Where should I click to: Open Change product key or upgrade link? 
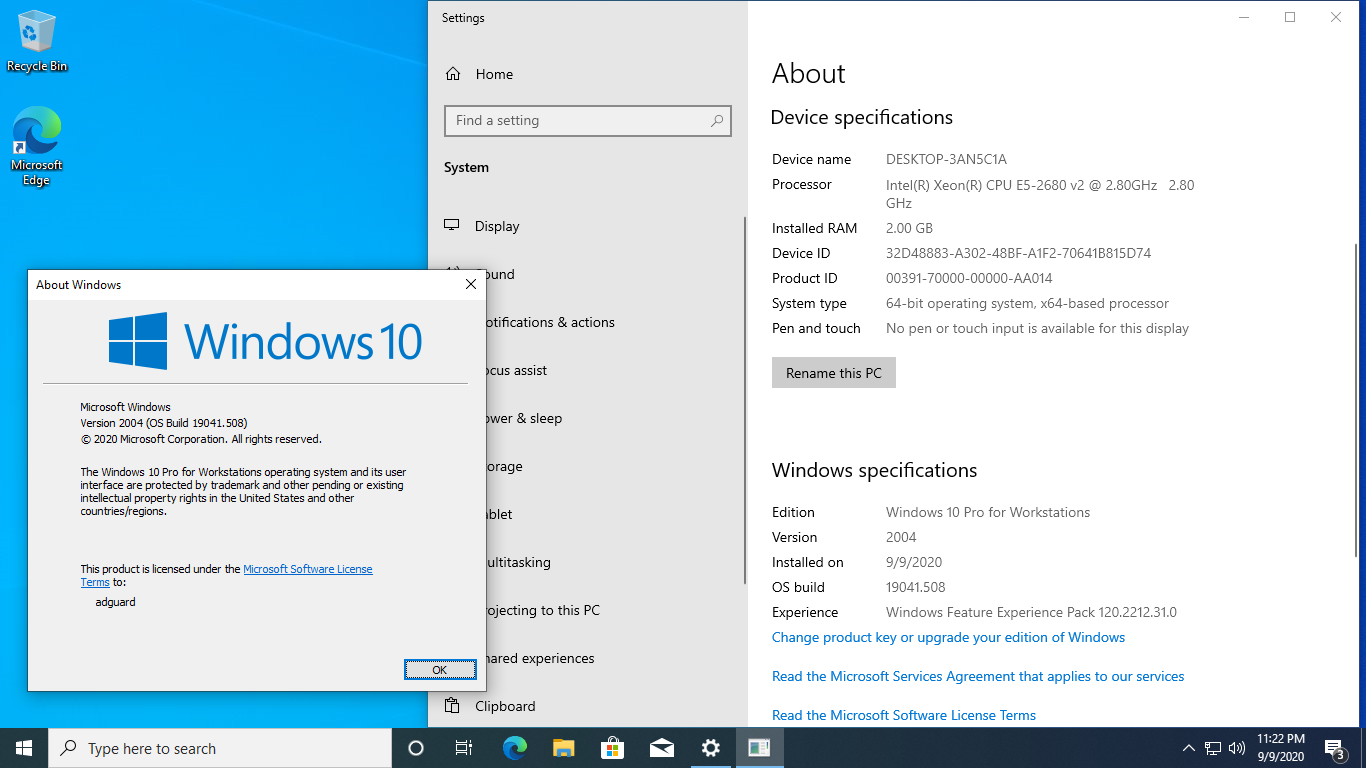pyautogui.click(x=948, y=637)
